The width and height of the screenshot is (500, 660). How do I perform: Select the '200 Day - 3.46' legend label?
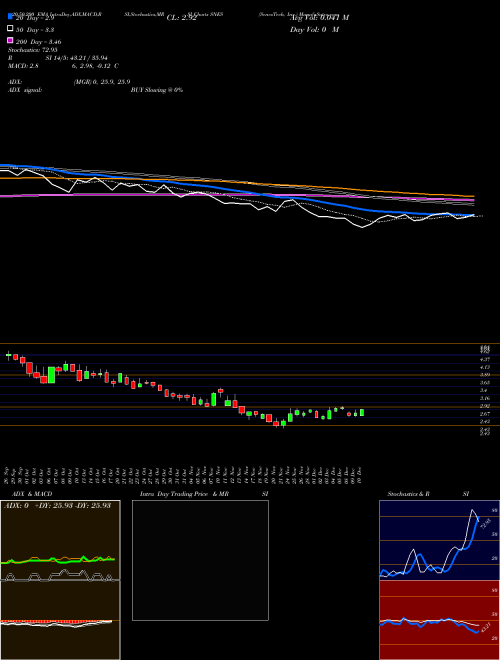click(39, 42)
